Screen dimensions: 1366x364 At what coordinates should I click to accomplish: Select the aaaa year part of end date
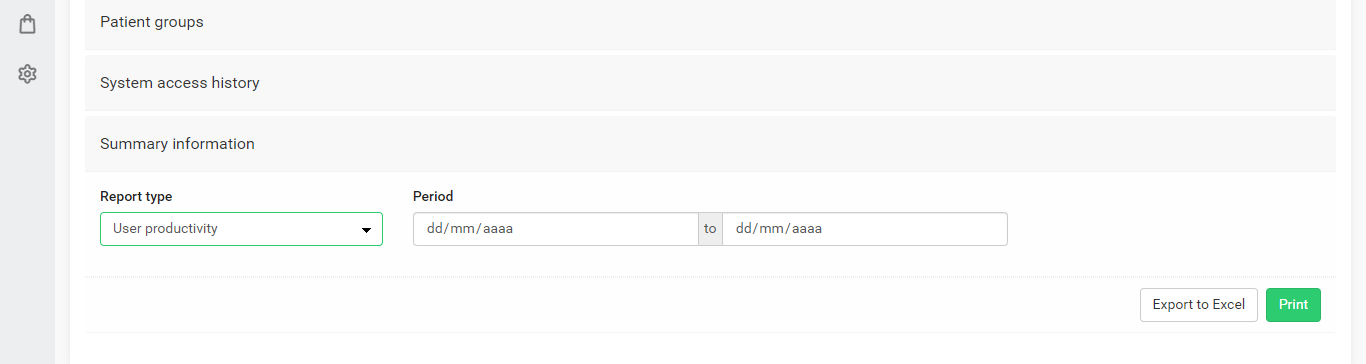[x=807, y=229]
